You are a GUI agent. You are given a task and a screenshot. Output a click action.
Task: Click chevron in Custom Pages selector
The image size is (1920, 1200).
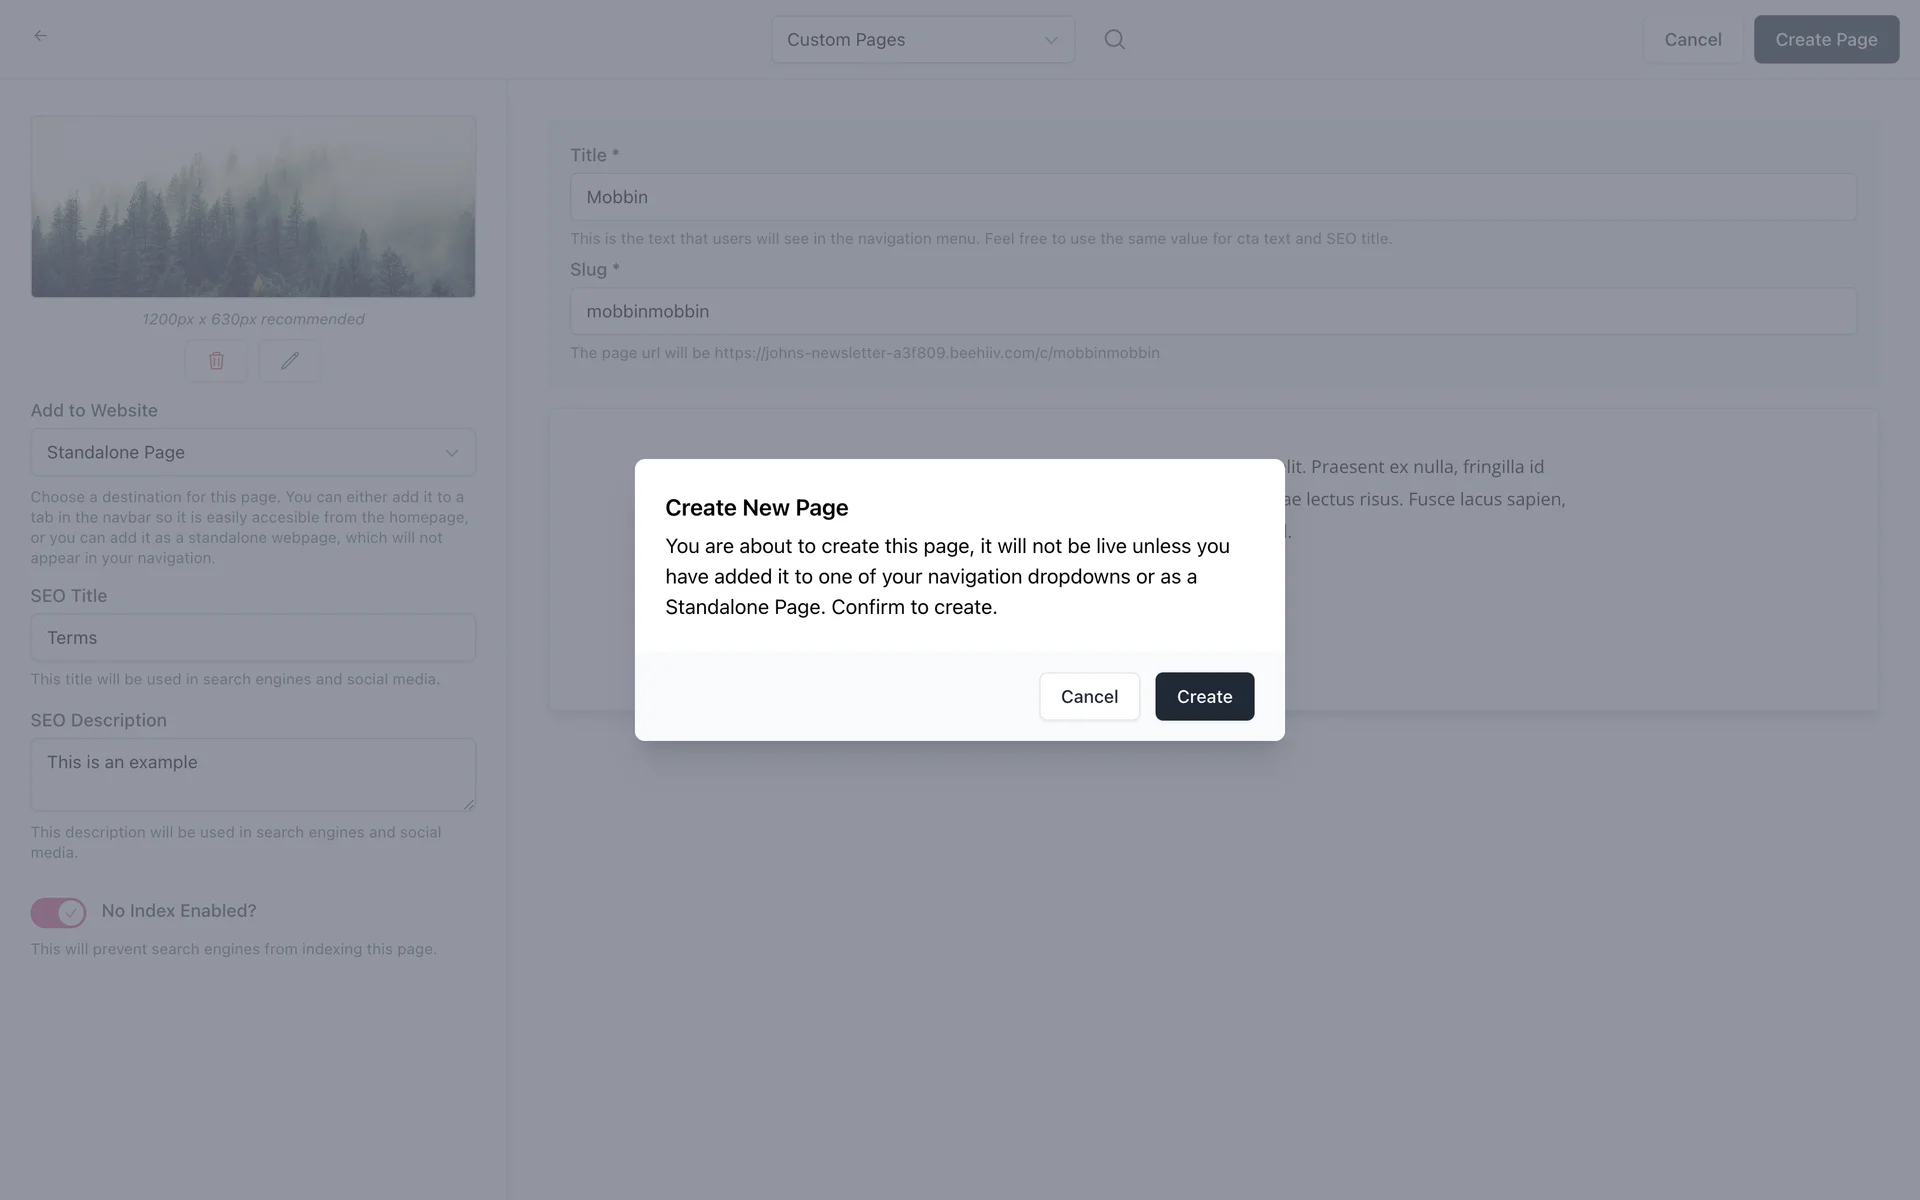point(1051,40)
